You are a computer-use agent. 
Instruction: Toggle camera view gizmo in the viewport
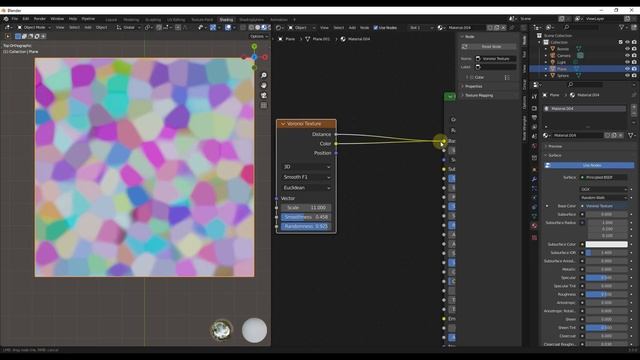click(x=264, y=95)
